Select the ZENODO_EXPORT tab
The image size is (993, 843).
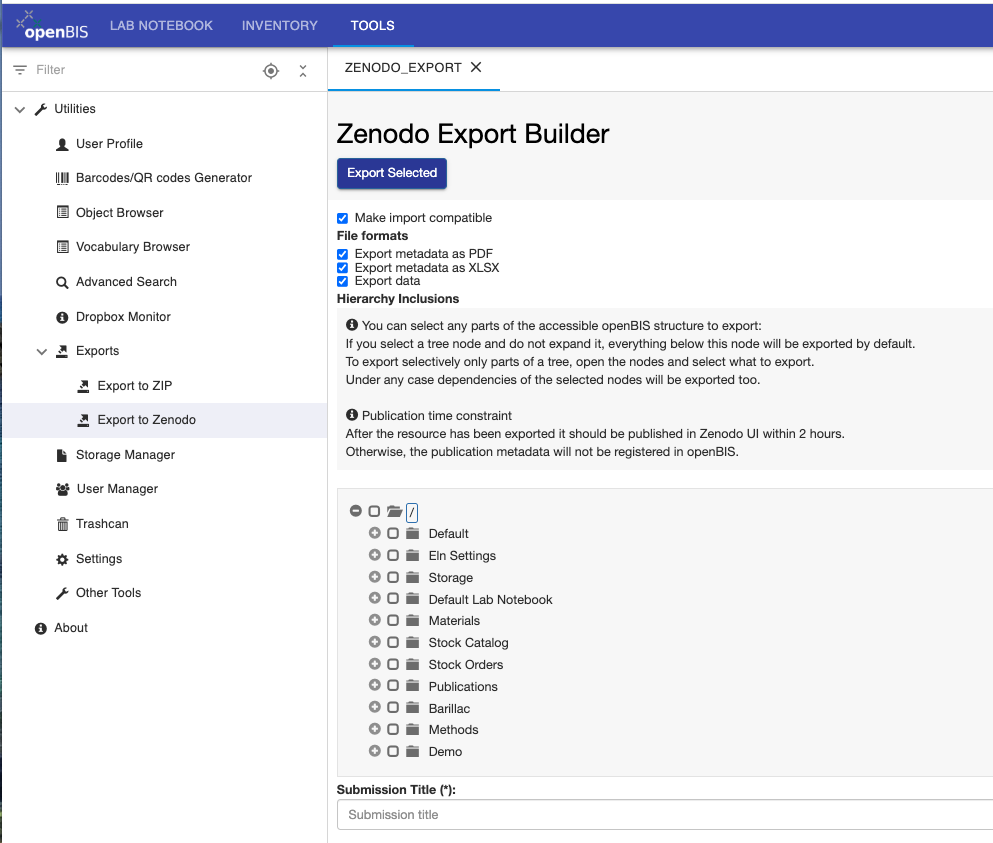pyautogui.click(x=403, y=68)
